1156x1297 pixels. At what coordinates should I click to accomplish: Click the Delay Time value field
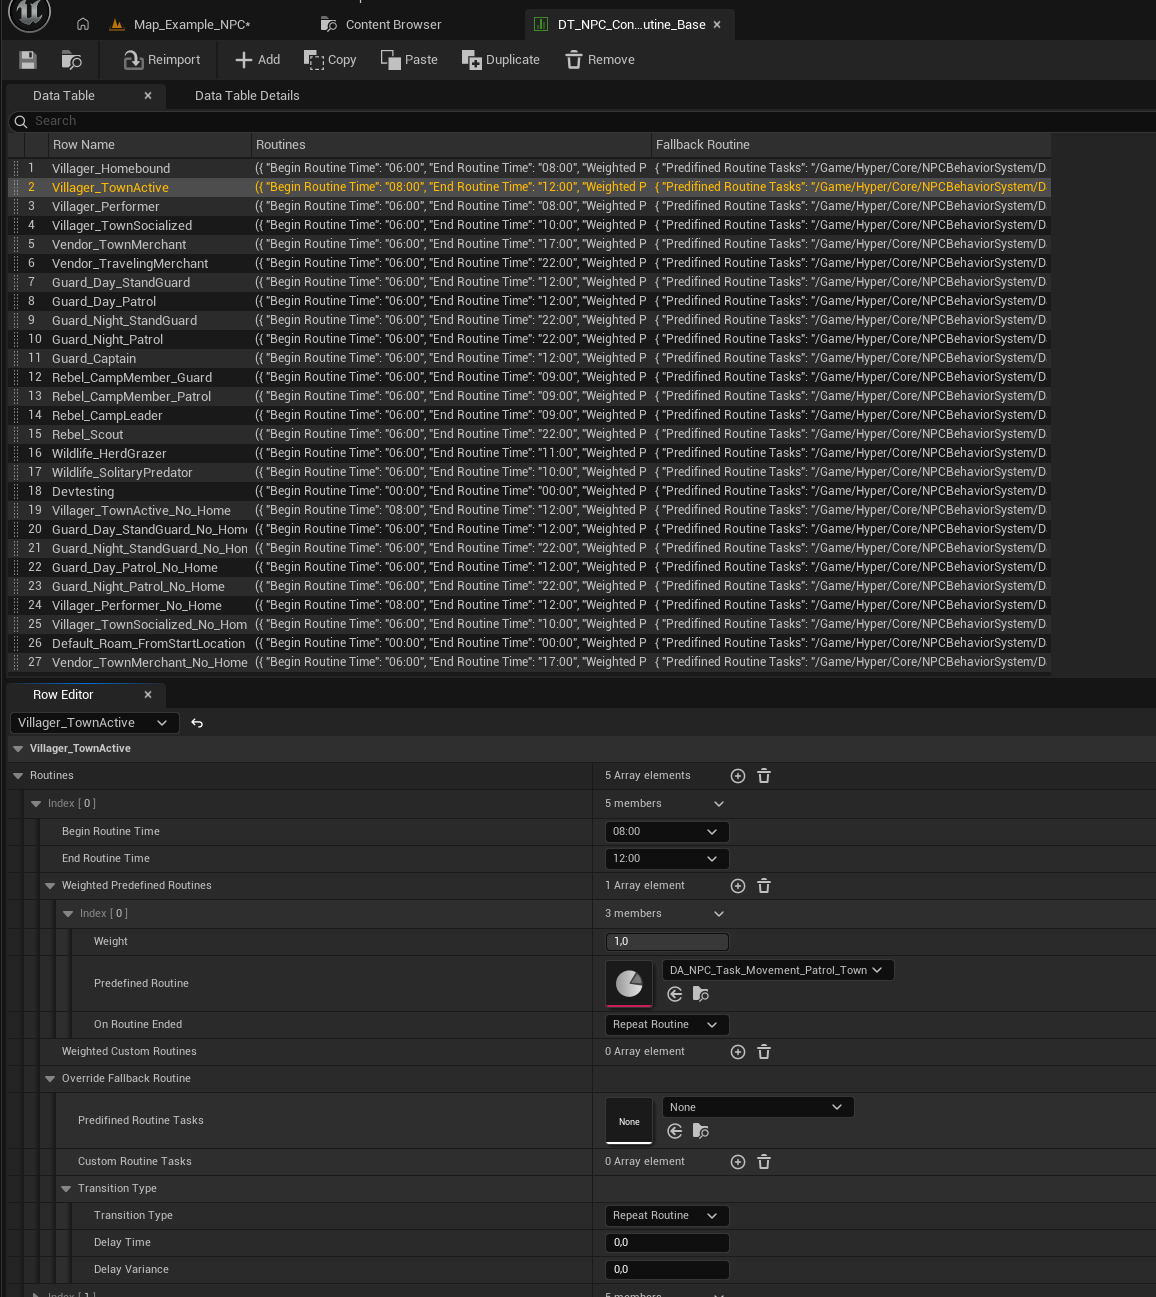(x=666, y=1243)
